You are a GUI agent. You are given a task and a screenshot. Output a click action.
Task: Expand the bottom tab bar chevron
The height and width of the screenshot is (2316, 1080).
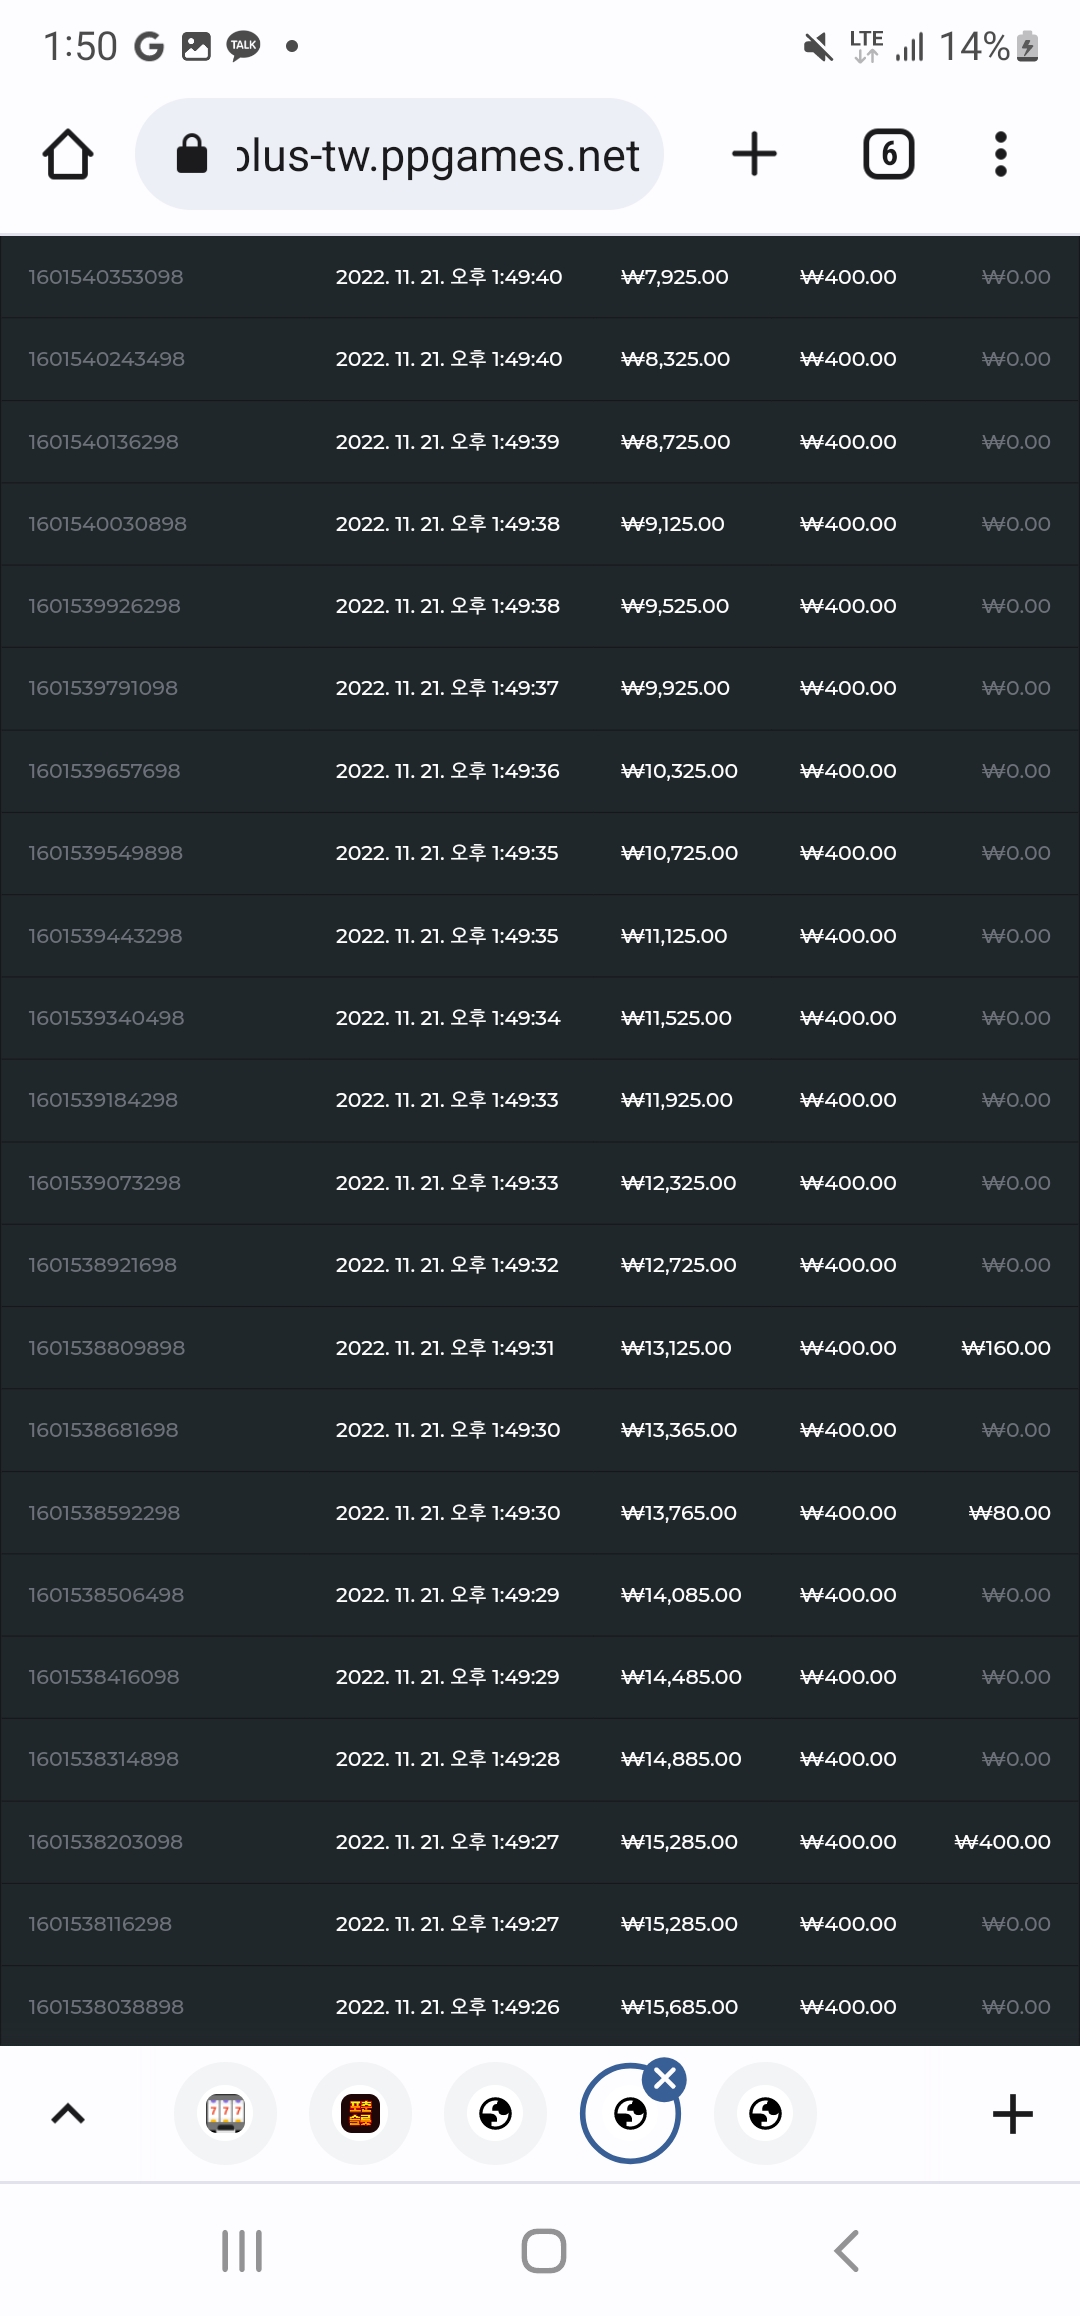pyautogui.click(x=68, y=2113)
